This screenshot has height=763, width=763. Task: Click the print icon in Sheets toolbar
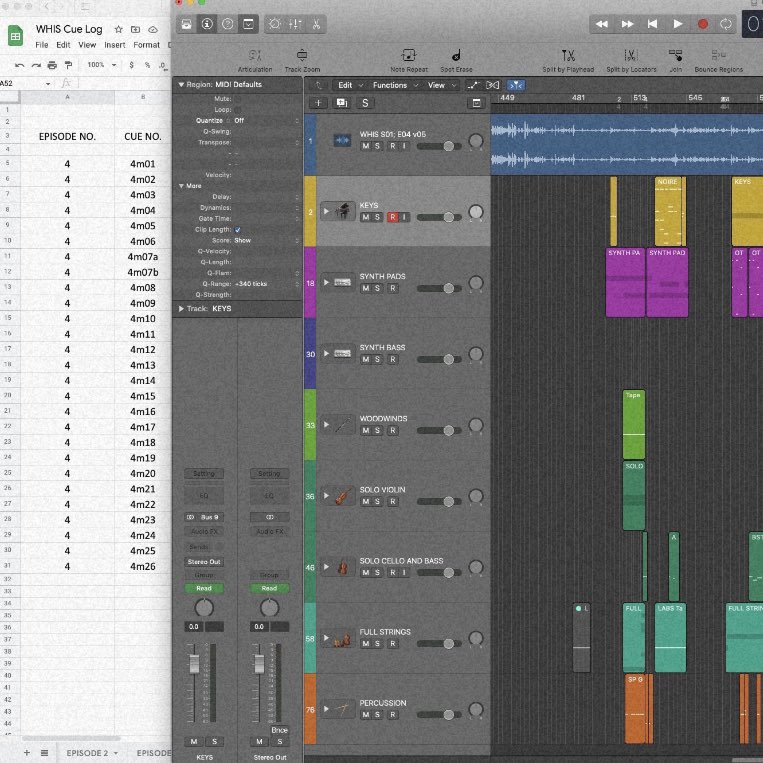(52, 65)
